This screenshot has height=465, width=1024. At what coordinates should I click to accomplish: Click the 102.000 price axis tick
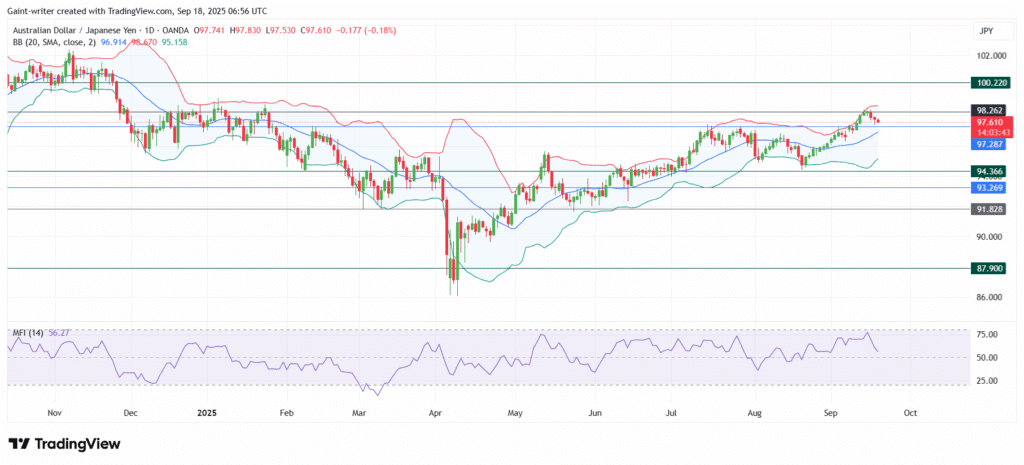click(x=992, y=56)
